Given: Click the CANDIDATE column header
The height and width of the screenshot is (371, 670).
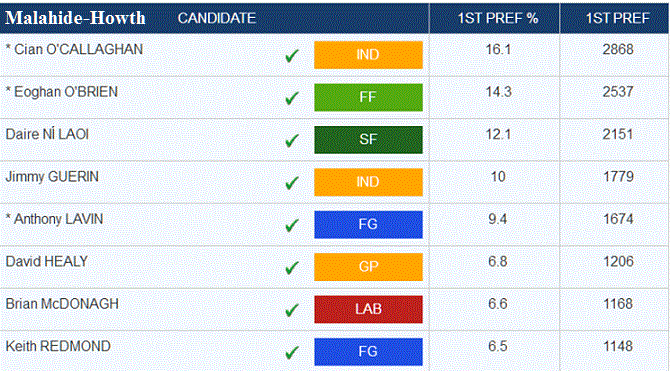Looking at the screenshot, I should 217,18.
